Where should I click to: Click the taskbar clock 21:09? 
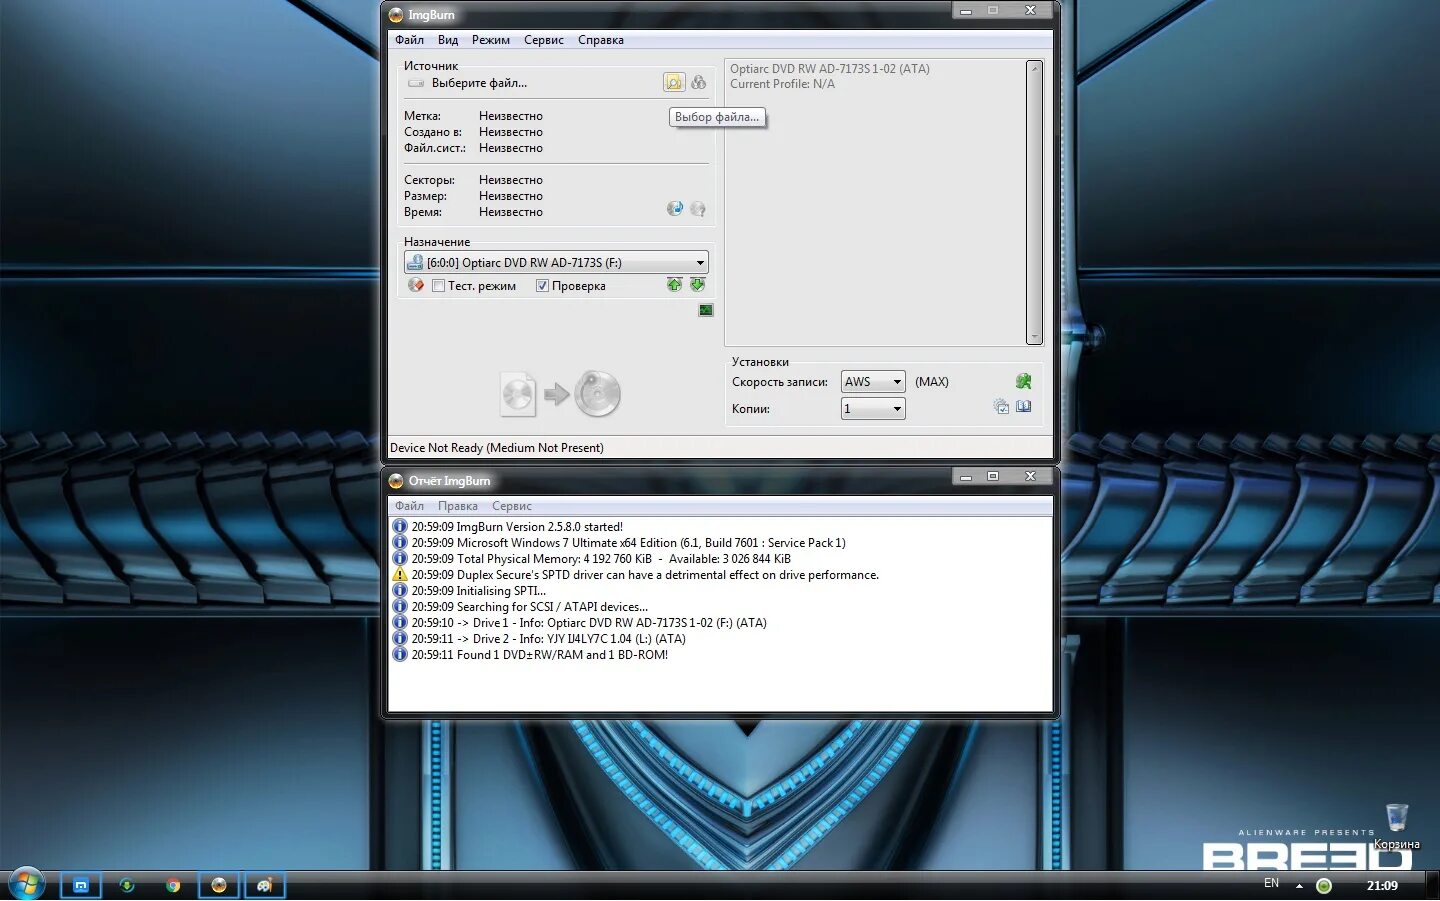1382,885
